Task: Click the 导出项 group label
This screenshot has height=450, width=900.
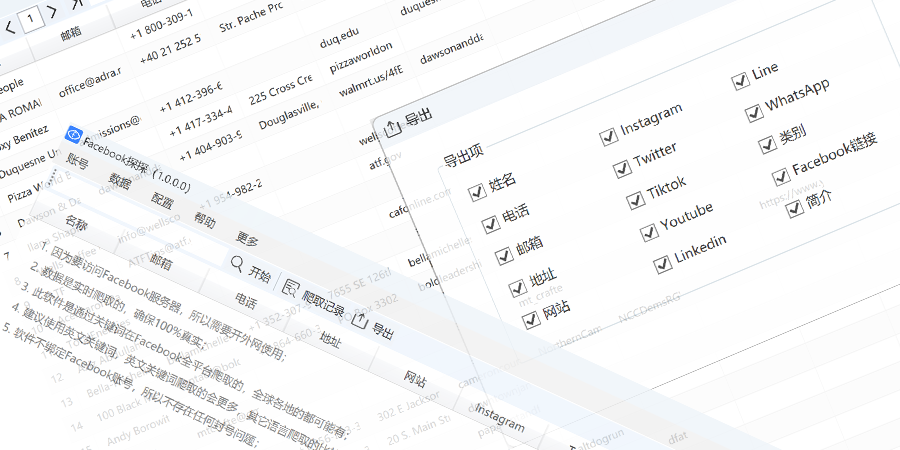Action: [464, 154]
